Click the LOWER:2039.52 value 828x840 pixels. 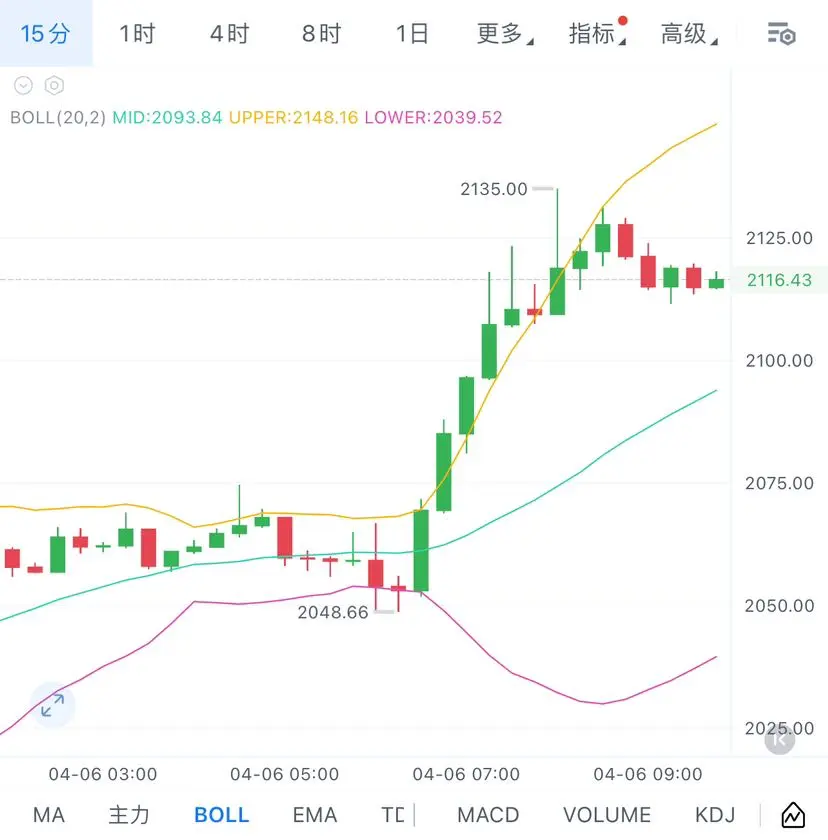click(x=433, y=117)
